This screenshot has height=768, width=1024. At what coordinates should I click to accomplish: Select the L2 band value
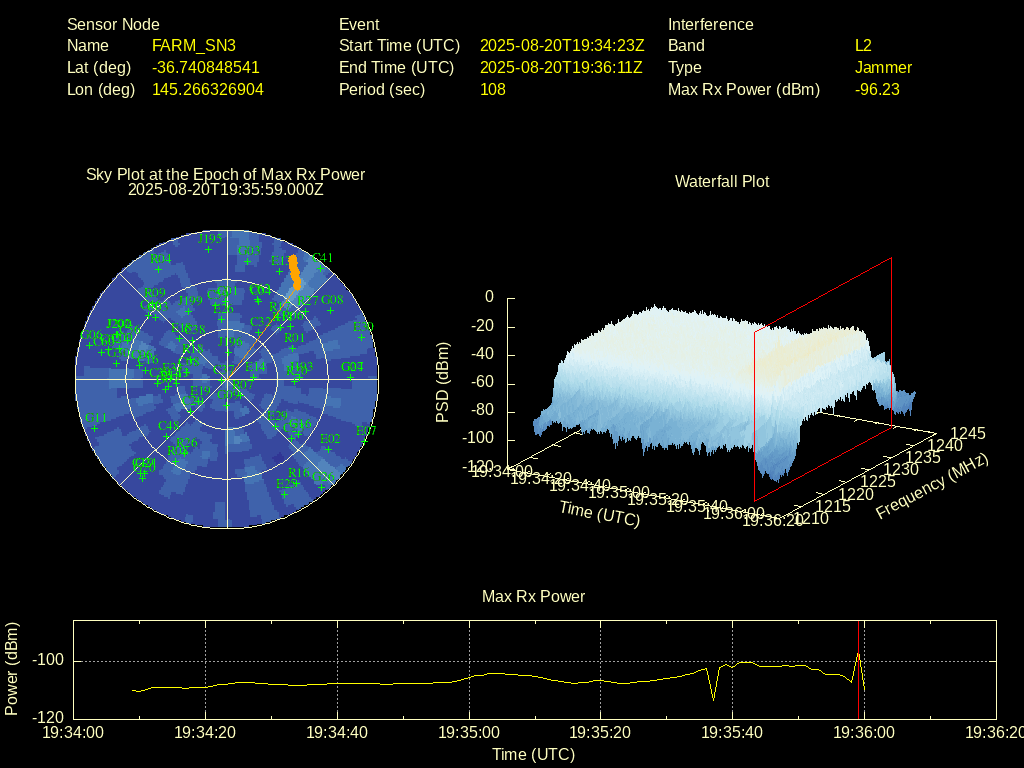tap(863, 45)
